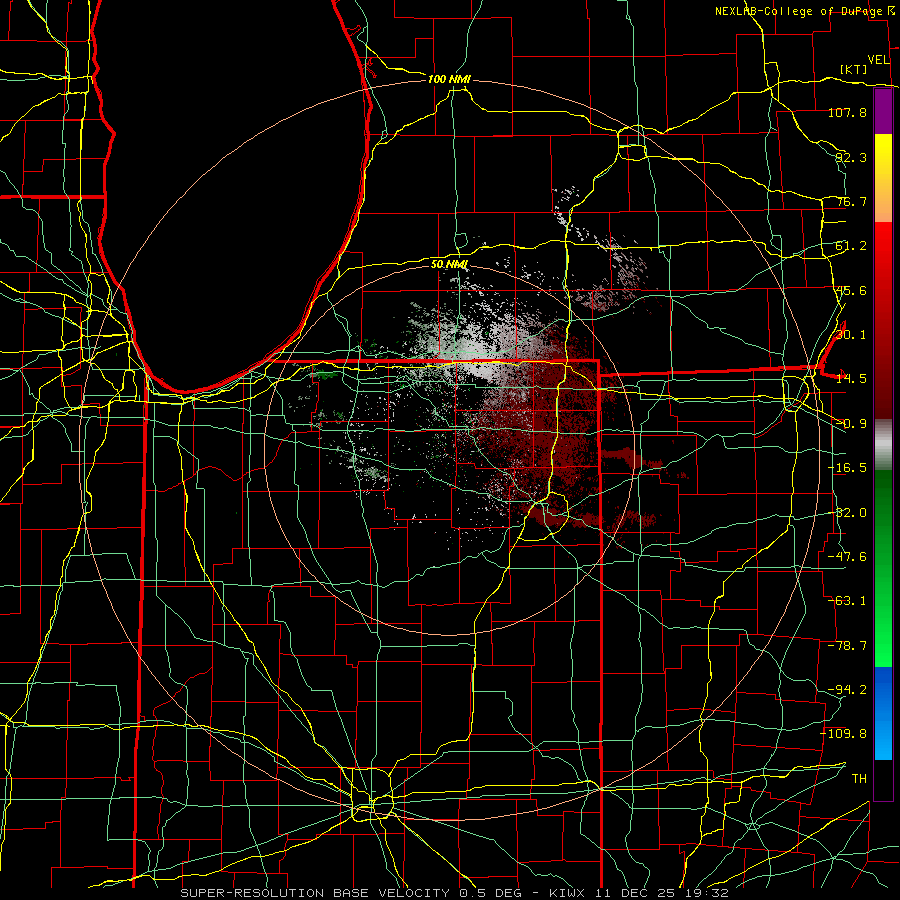Image resolution: width=900 pixels, height=900 pixels.
Task: Click the -47.6 legend value
Action: pos(847,557)
